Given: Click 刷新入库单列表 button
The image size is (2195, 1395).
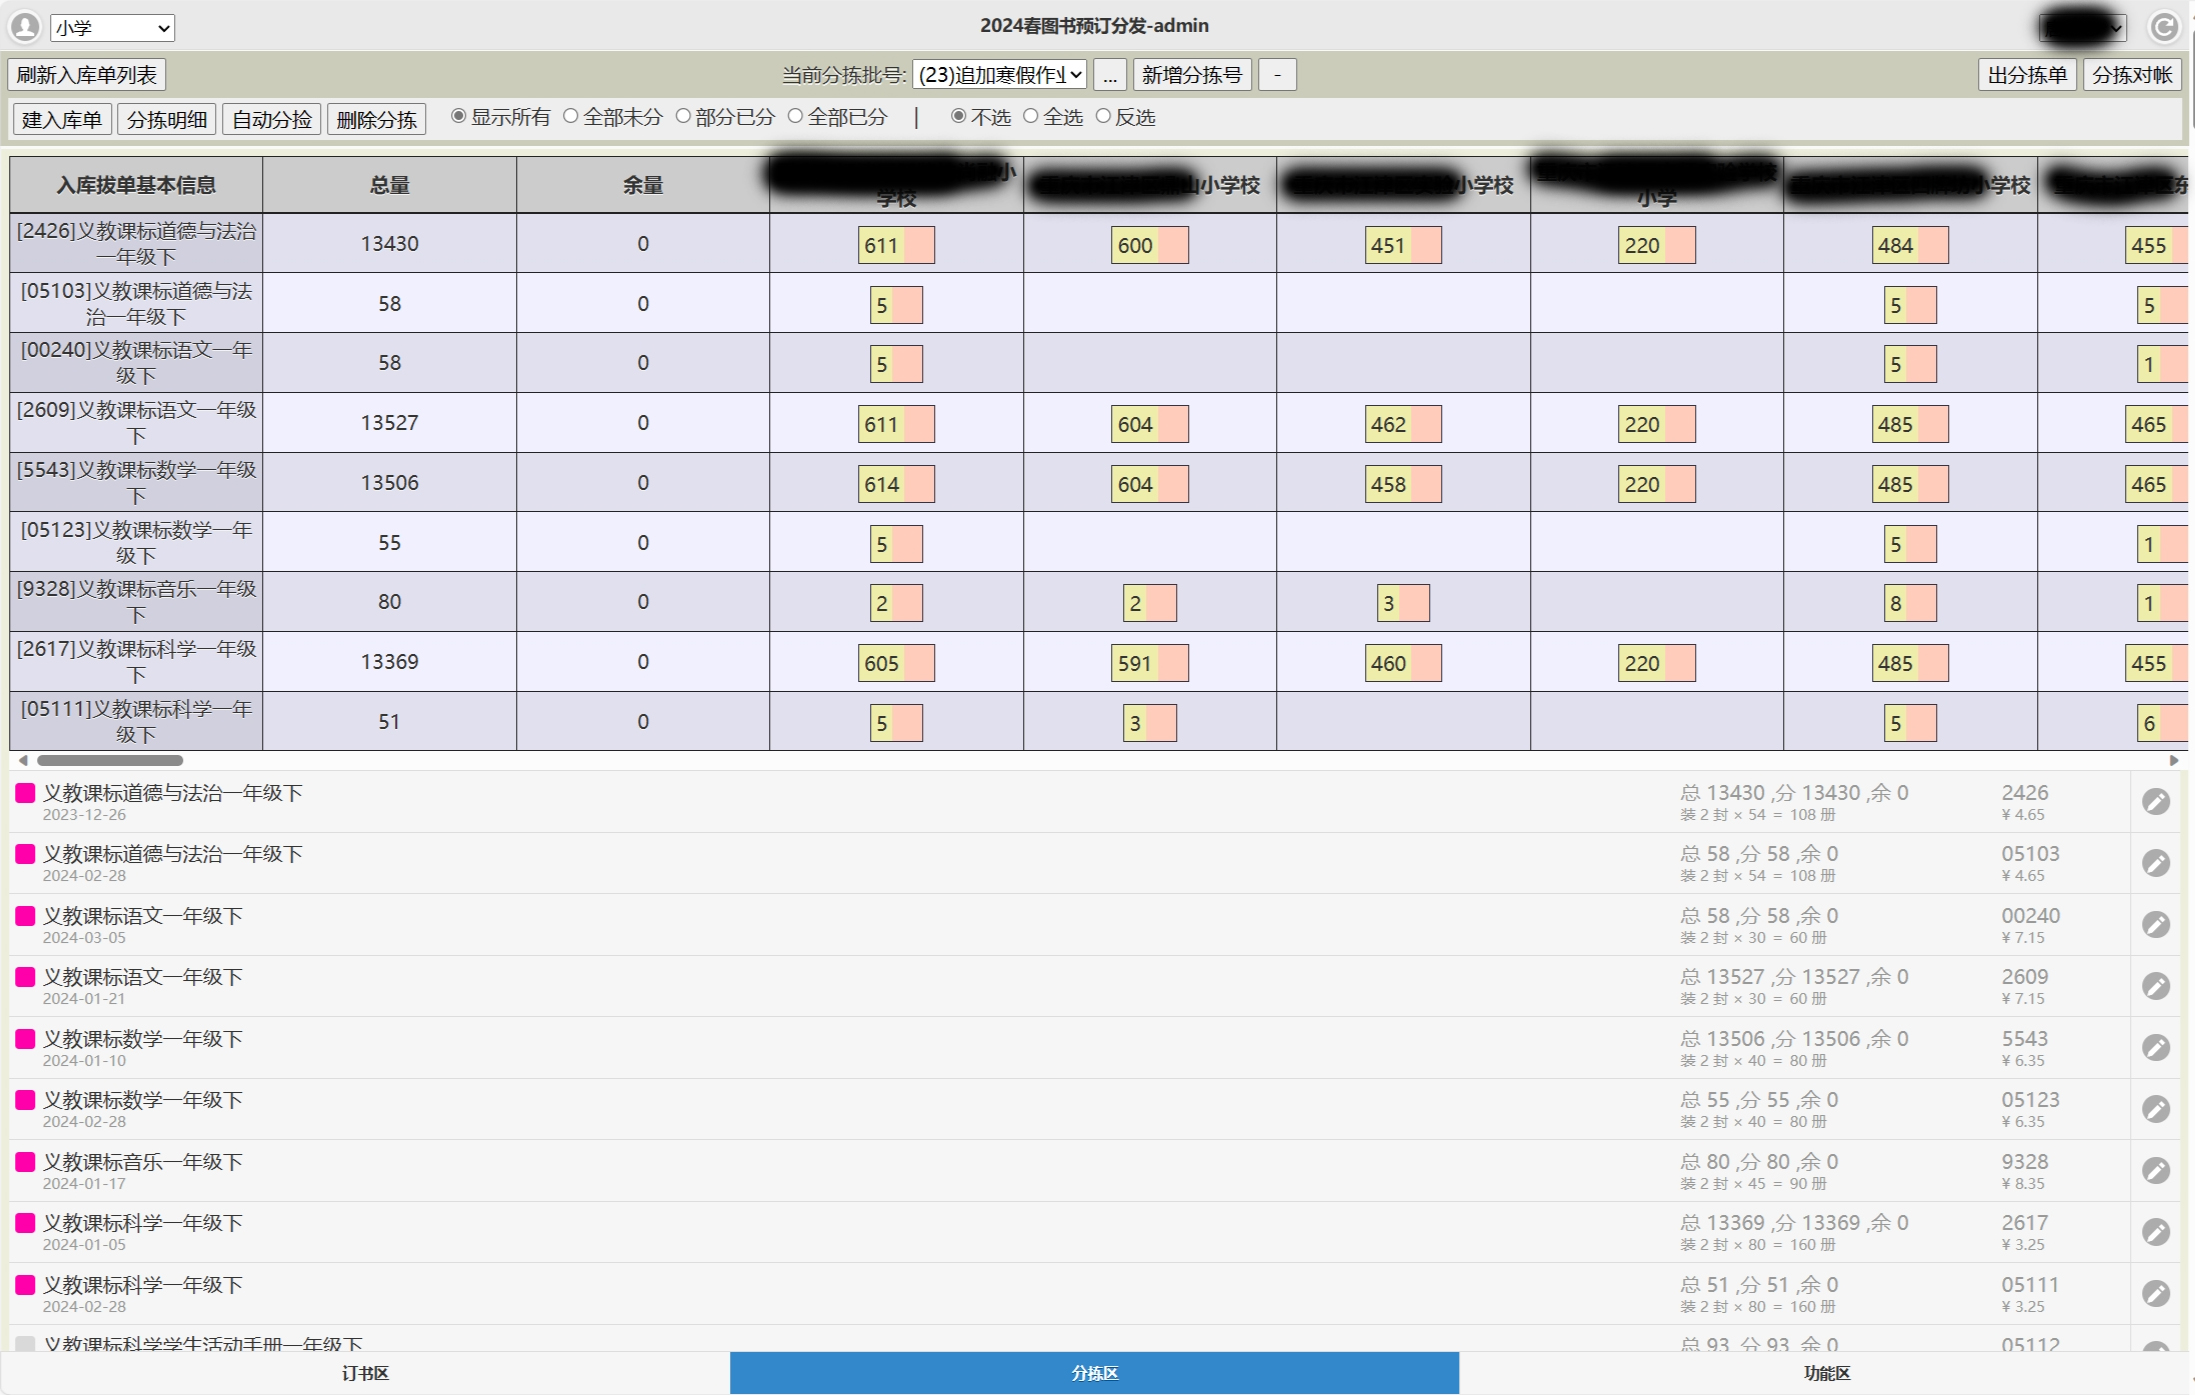Looking at the screenshot, I should 87,75.
